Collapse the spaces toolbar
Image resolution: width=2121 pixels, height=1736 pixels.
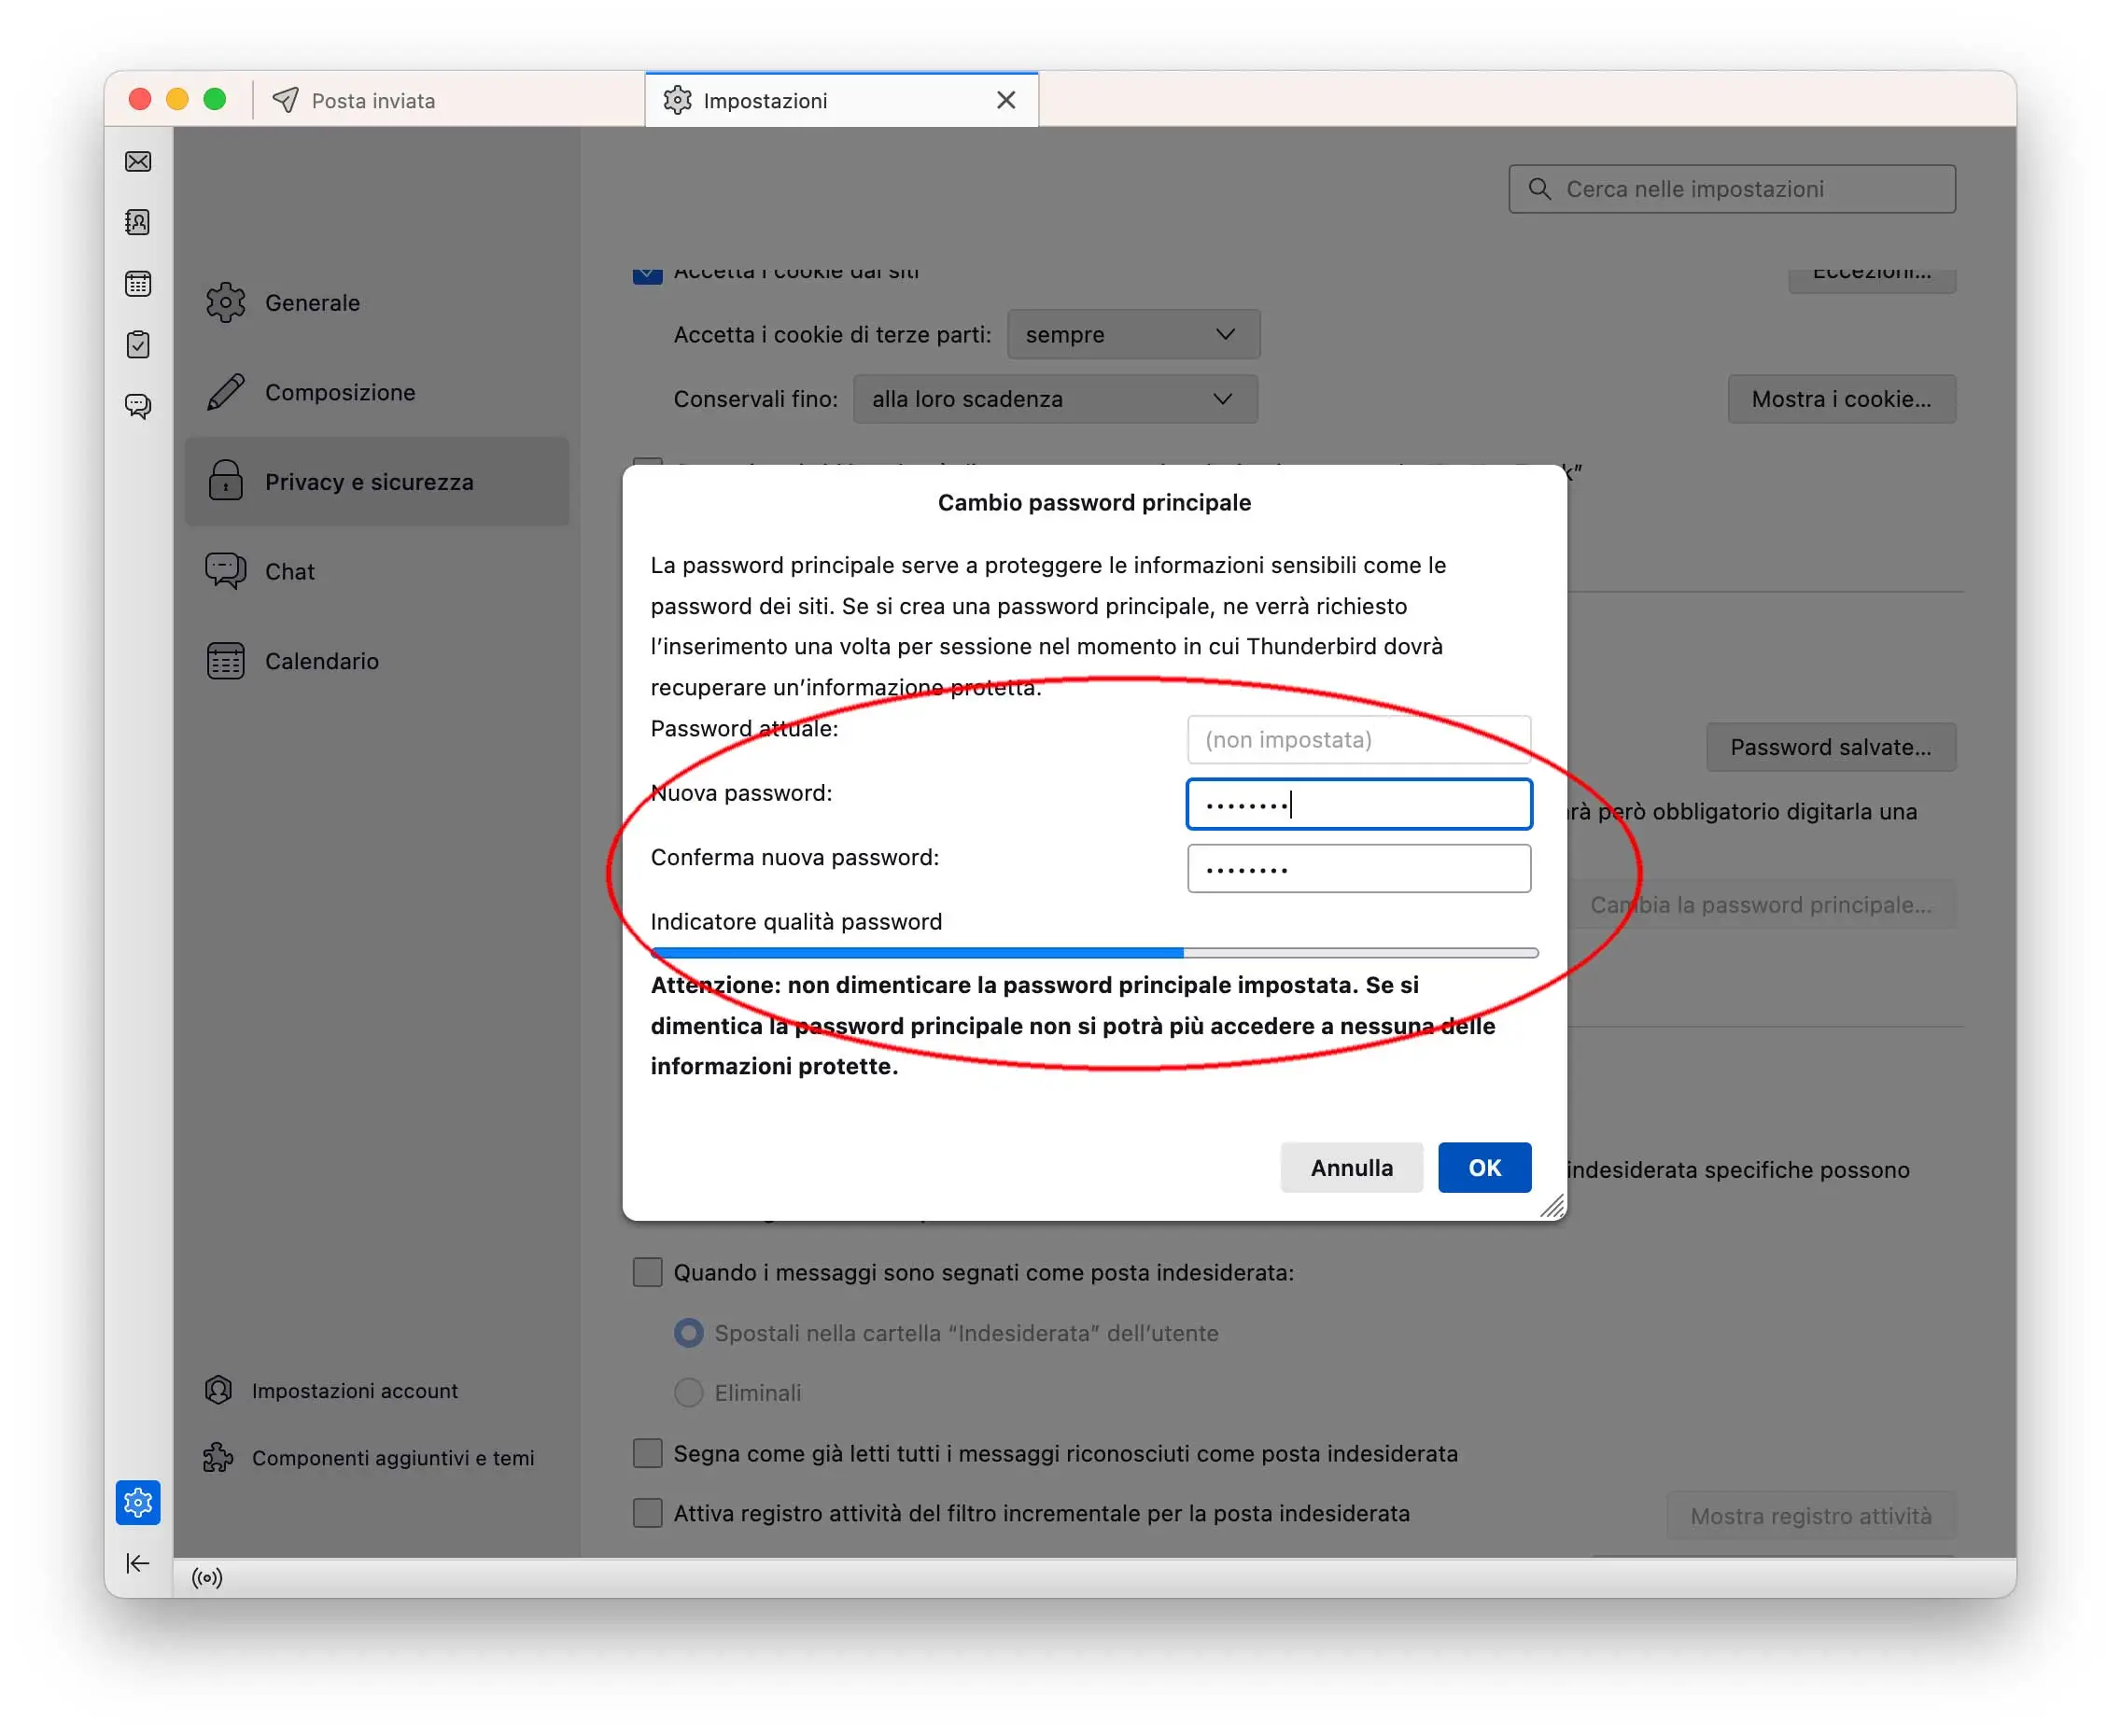point(138,1563)
